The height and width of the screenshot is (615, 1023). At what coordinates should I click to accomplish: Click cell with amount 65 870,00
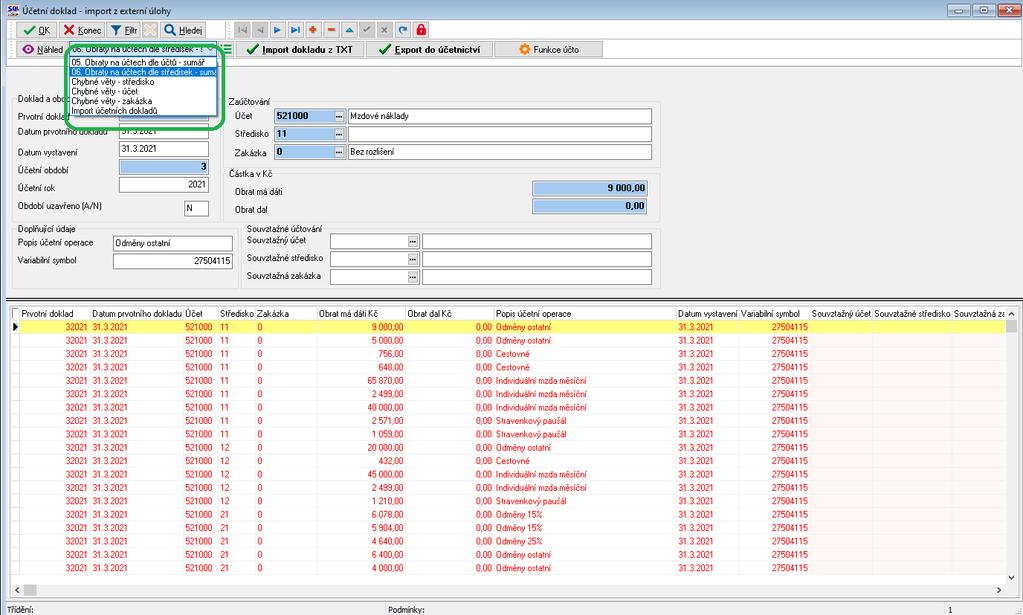[361, 381]
